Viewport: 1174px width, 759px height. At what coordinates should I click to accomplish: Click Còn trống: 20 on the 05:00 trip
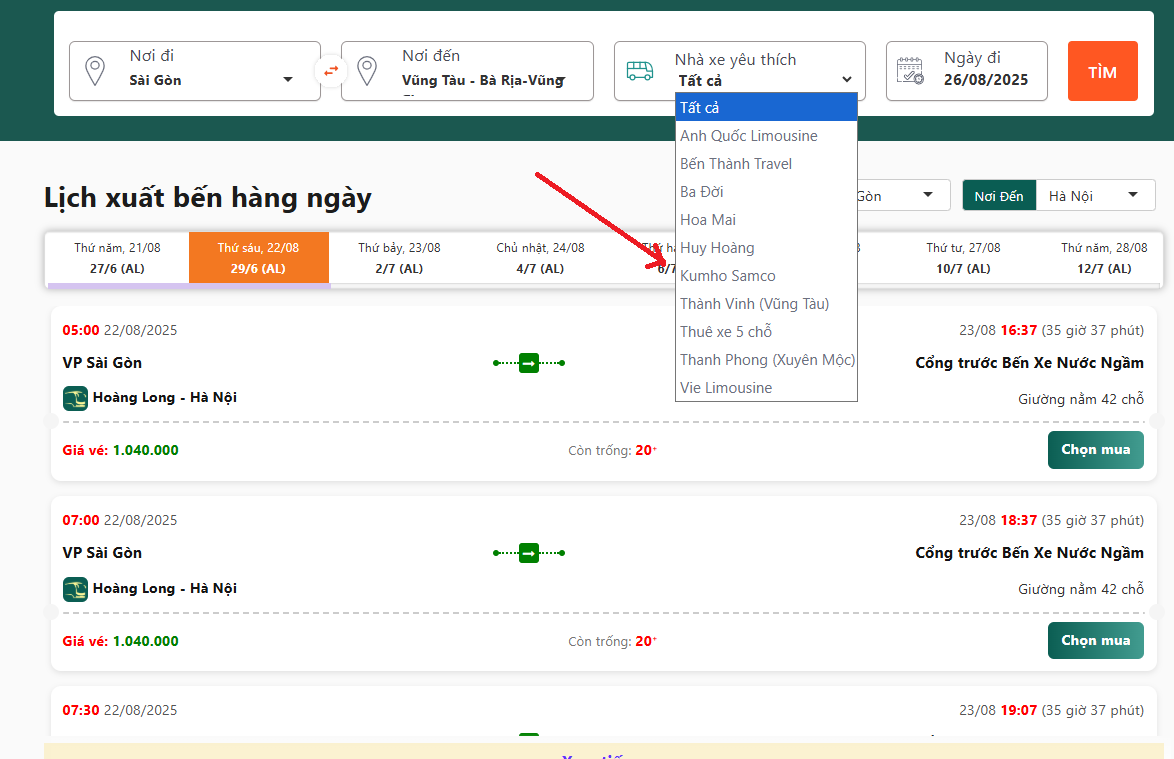[x=612, y=450]
